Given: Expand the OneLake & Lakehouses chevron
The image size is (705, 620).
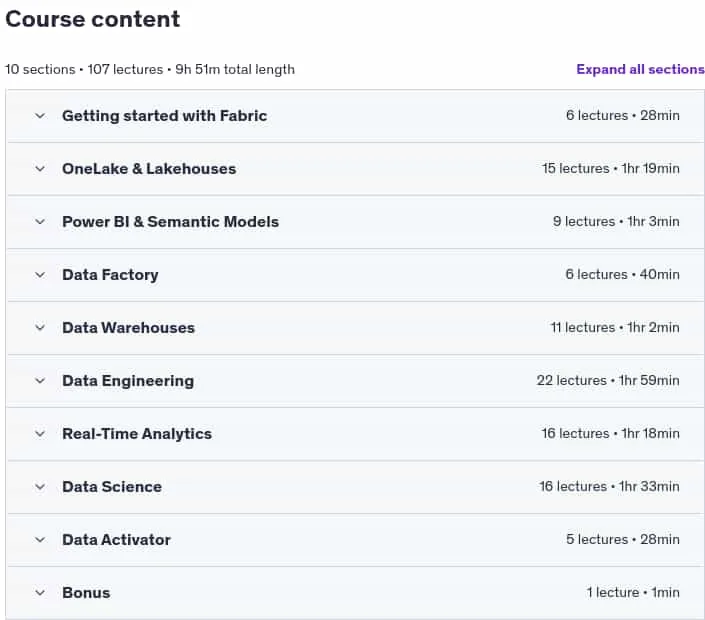Looking at the screenshot, I should point(40,169).
